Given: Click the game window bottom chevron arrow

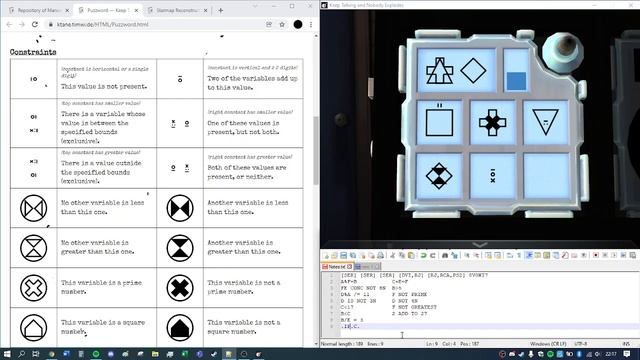Looking at the screenshot, I should point(480,245).
